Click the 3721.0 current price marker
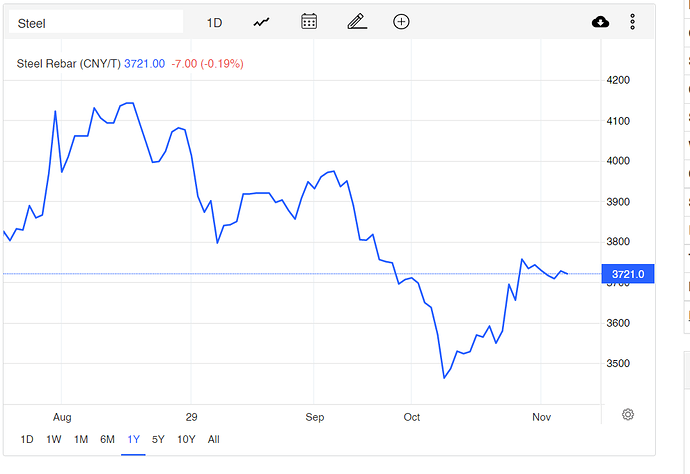690x474 pixels. click(x=628, y=273)
